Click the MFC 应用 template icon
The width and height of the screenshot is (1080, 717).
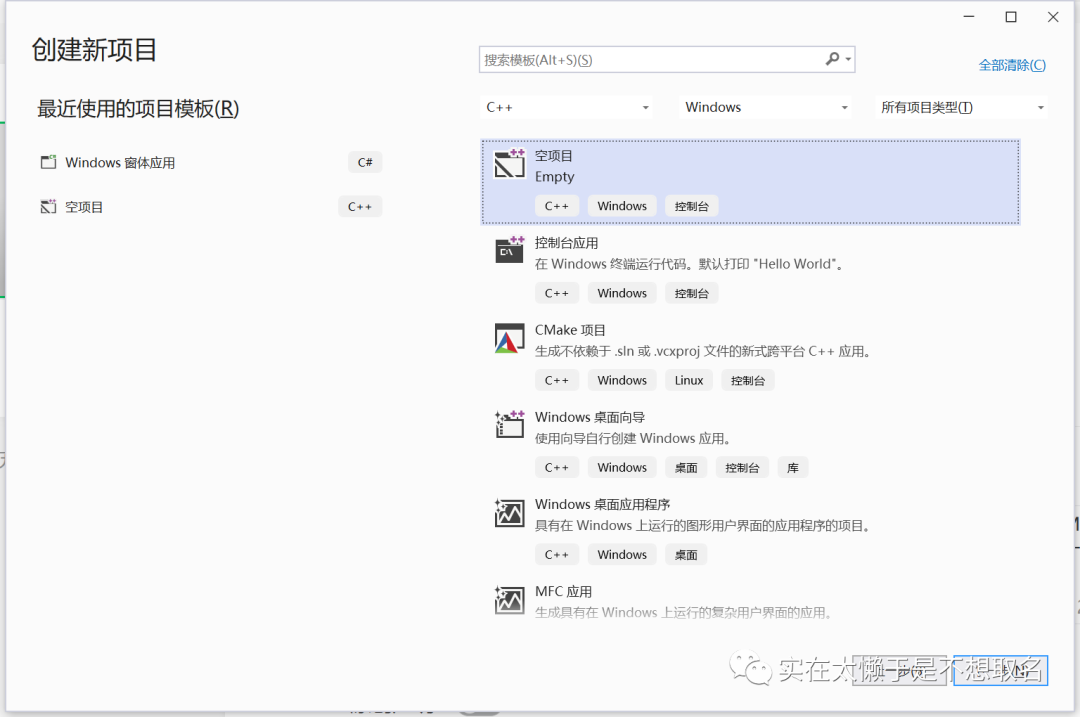click(x=510, y=600)
